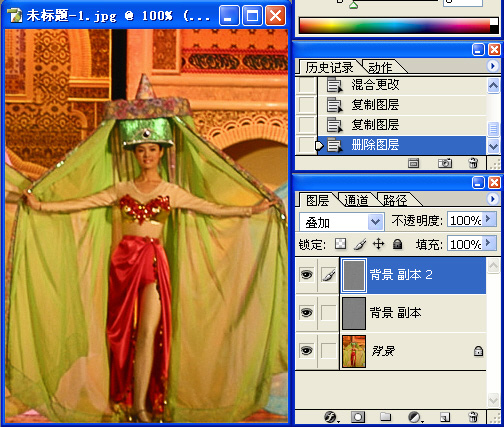Click the 背景 layer thumbnail

tap(354, 351)
